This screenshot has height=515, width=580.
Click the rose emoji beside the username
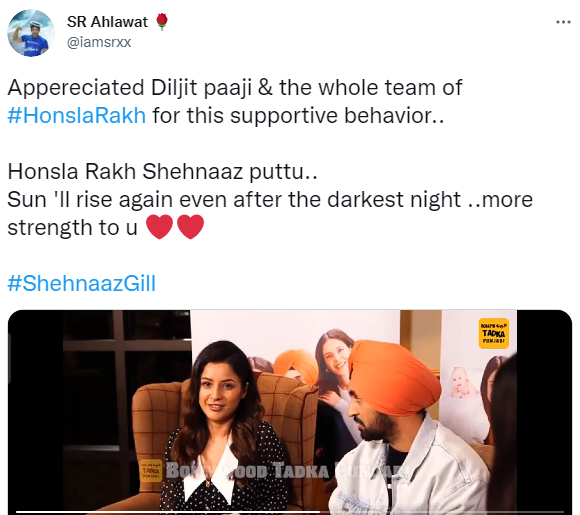162,22
